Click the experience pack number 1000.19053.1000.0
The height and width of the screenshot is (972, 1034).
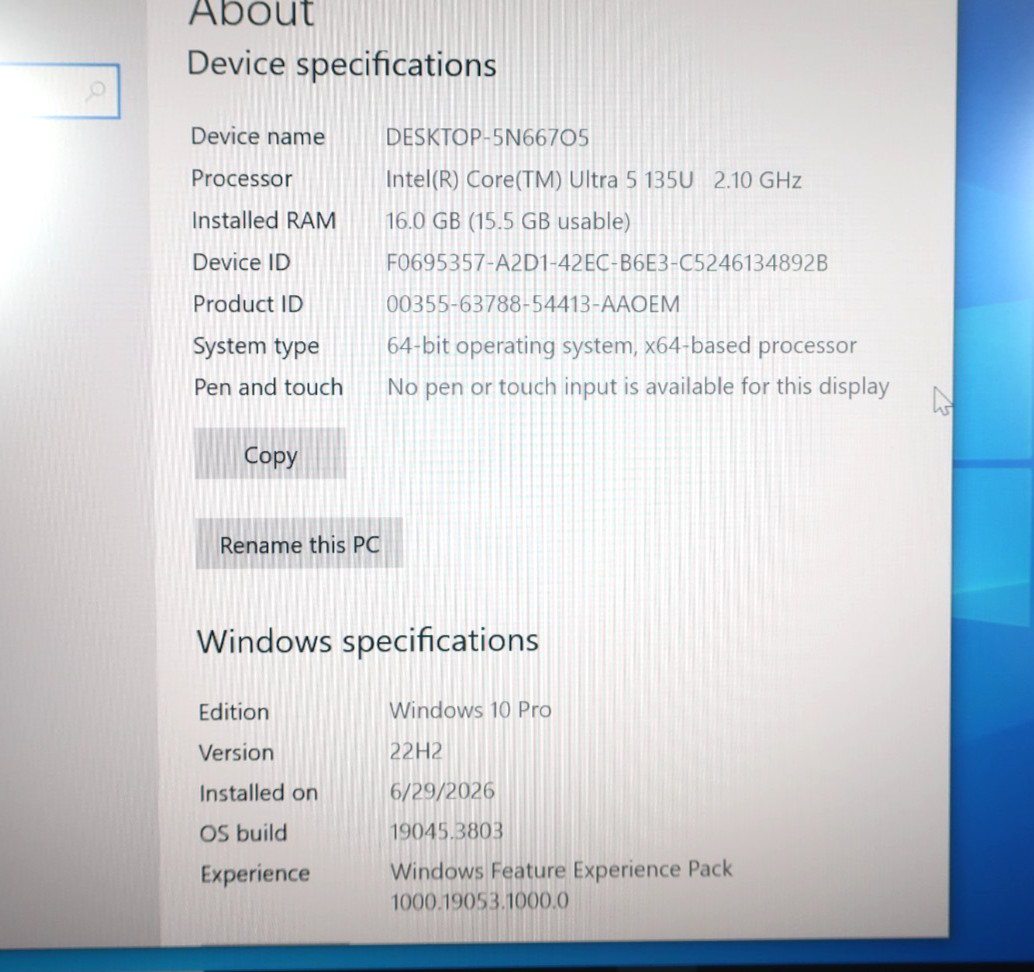click(479, 901)
